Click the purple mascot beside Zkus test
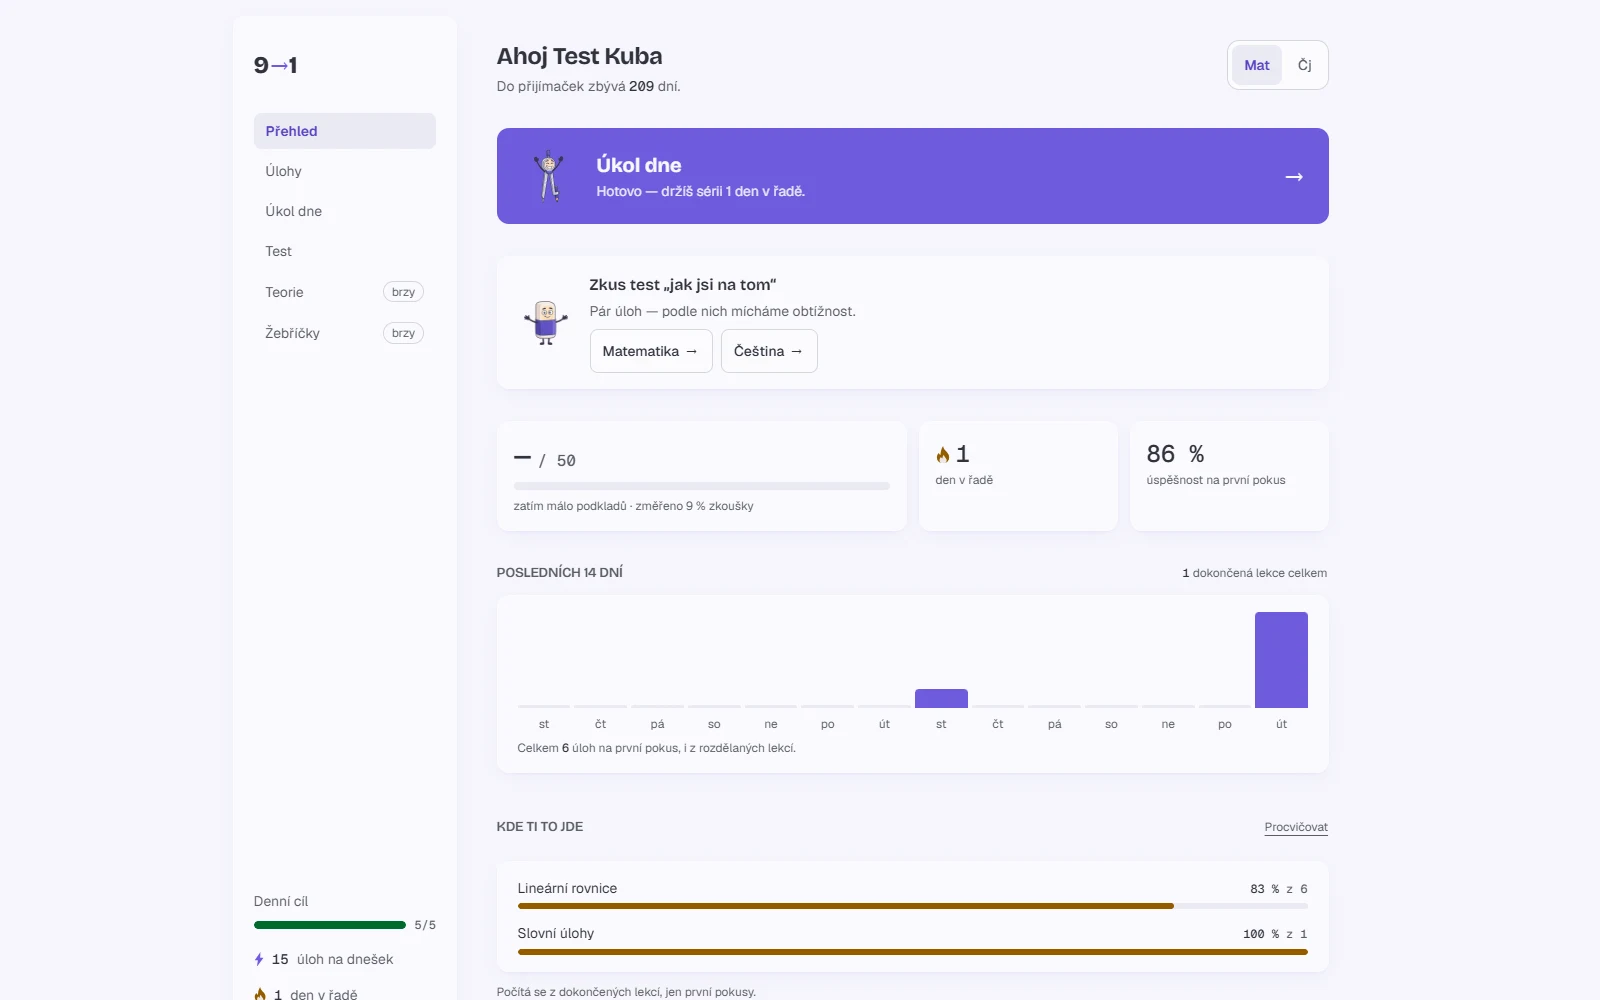This screenshot has height=1000, width=1600. (546, 322)
